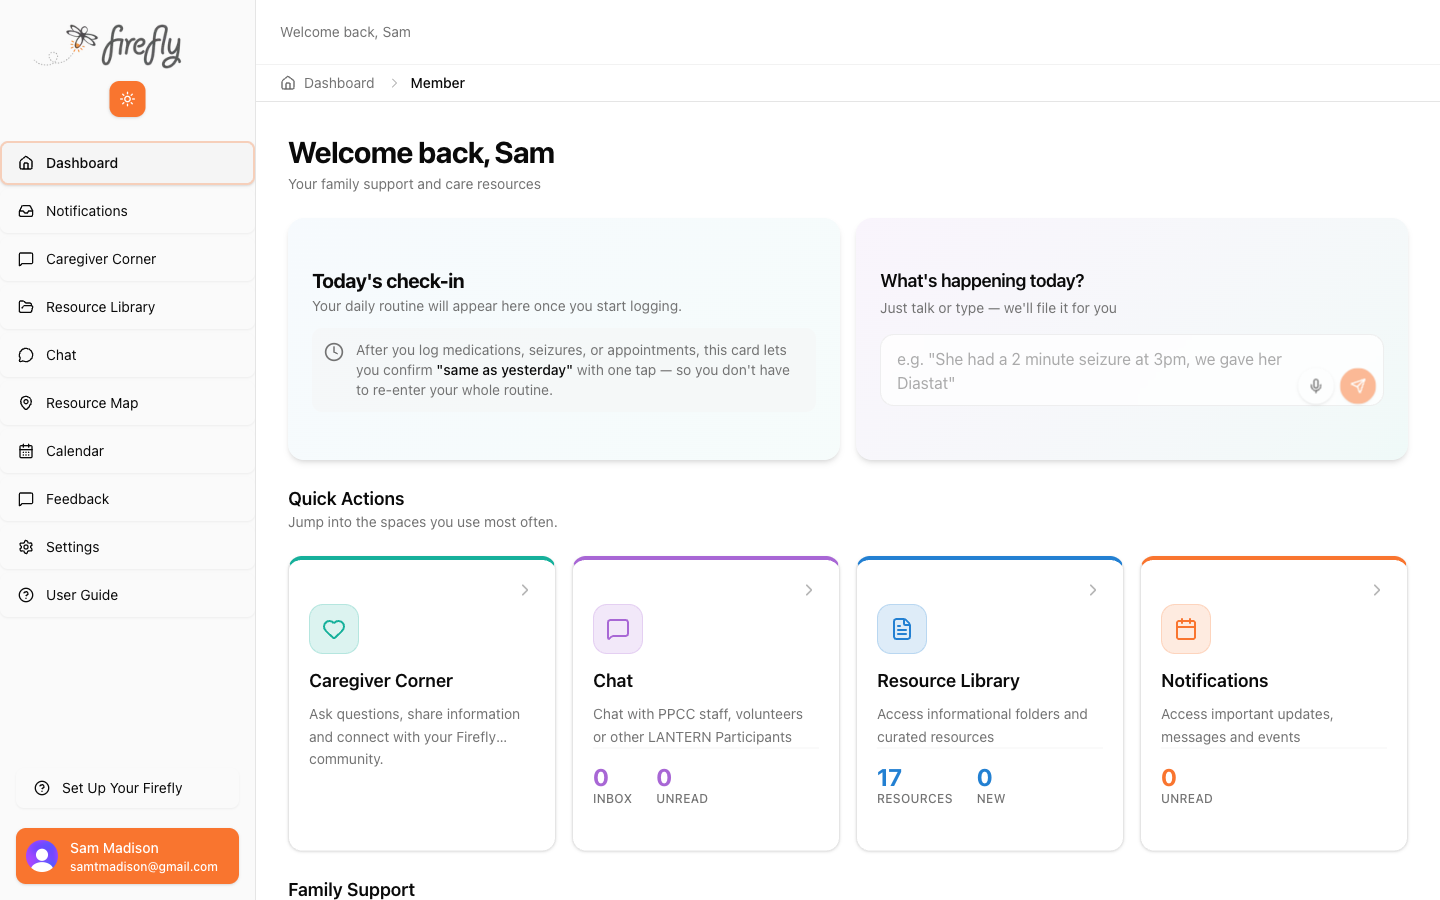
Task: Toggle the orange light mode switch
Action: click(127, 99)
